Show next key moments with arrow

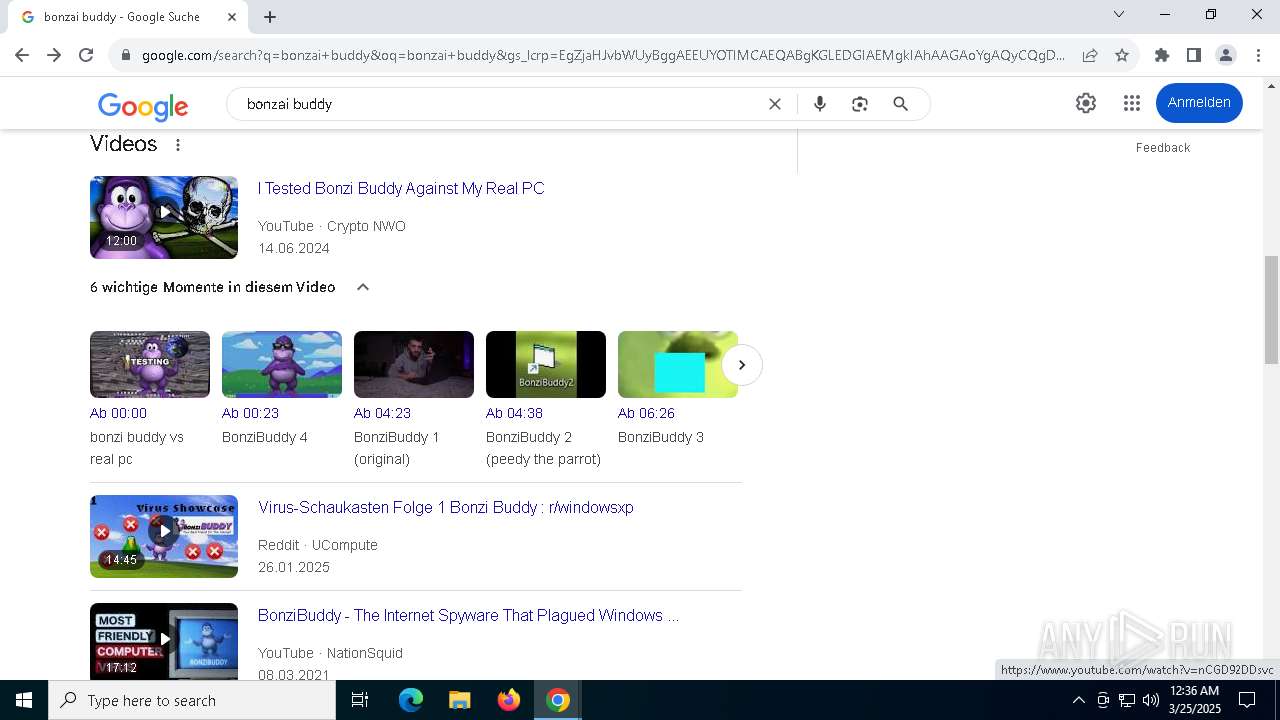pyautogui.click(x=742, y=365)
